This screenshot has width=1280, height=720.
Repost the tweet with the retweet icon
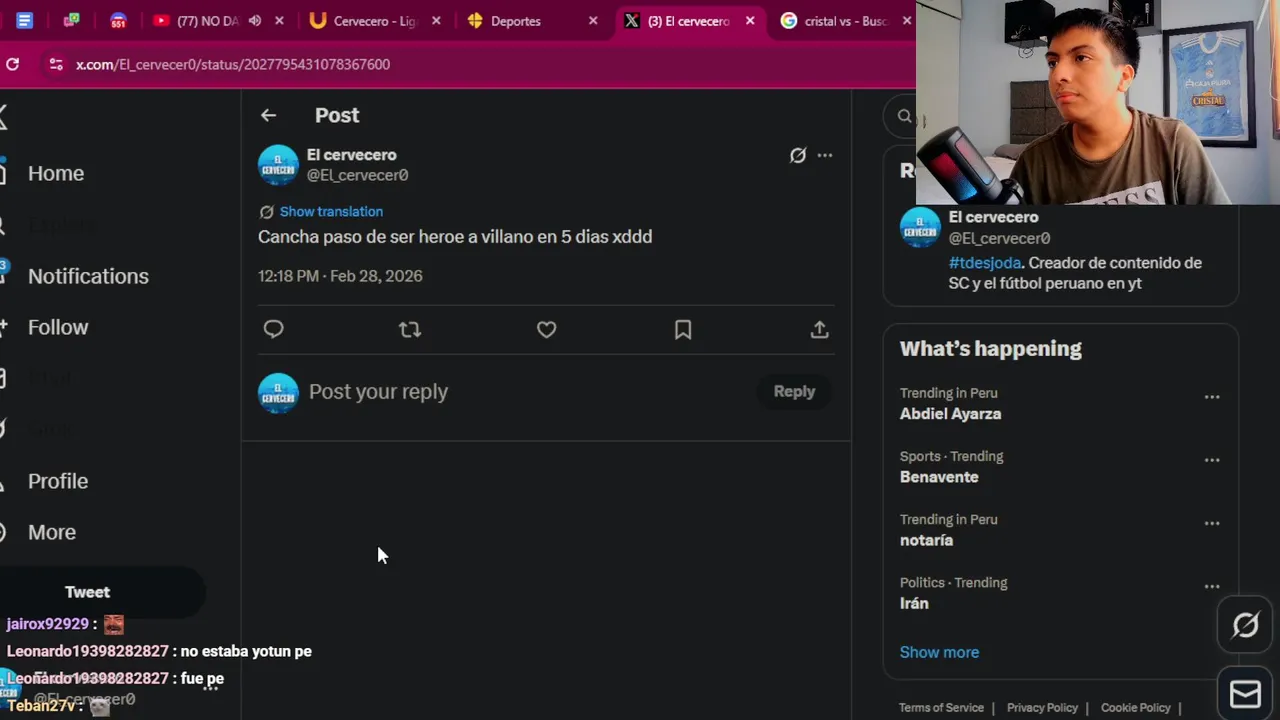pos(410,329)
